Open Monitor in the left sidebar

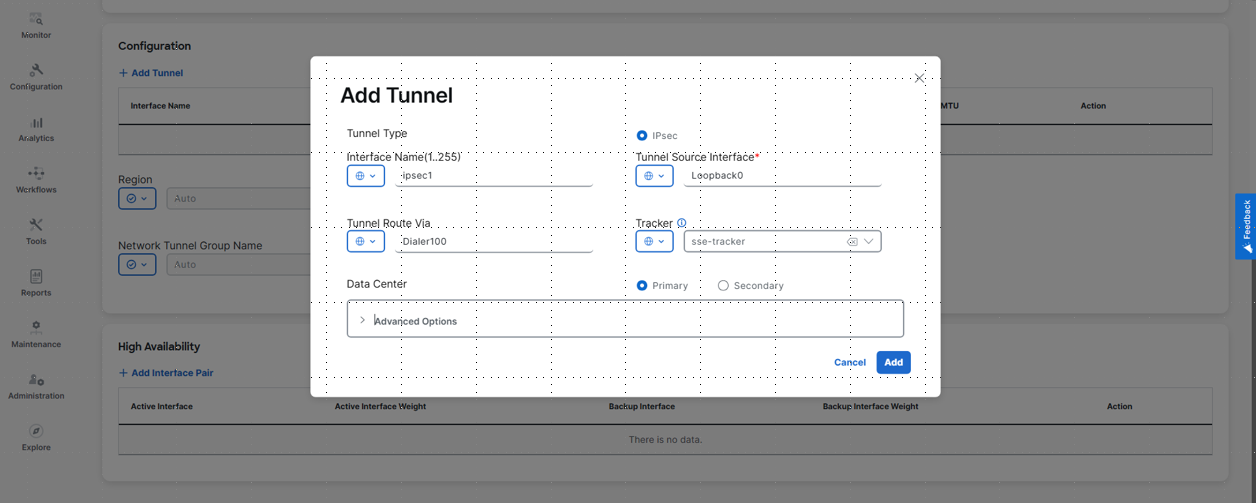coord(36,24)
